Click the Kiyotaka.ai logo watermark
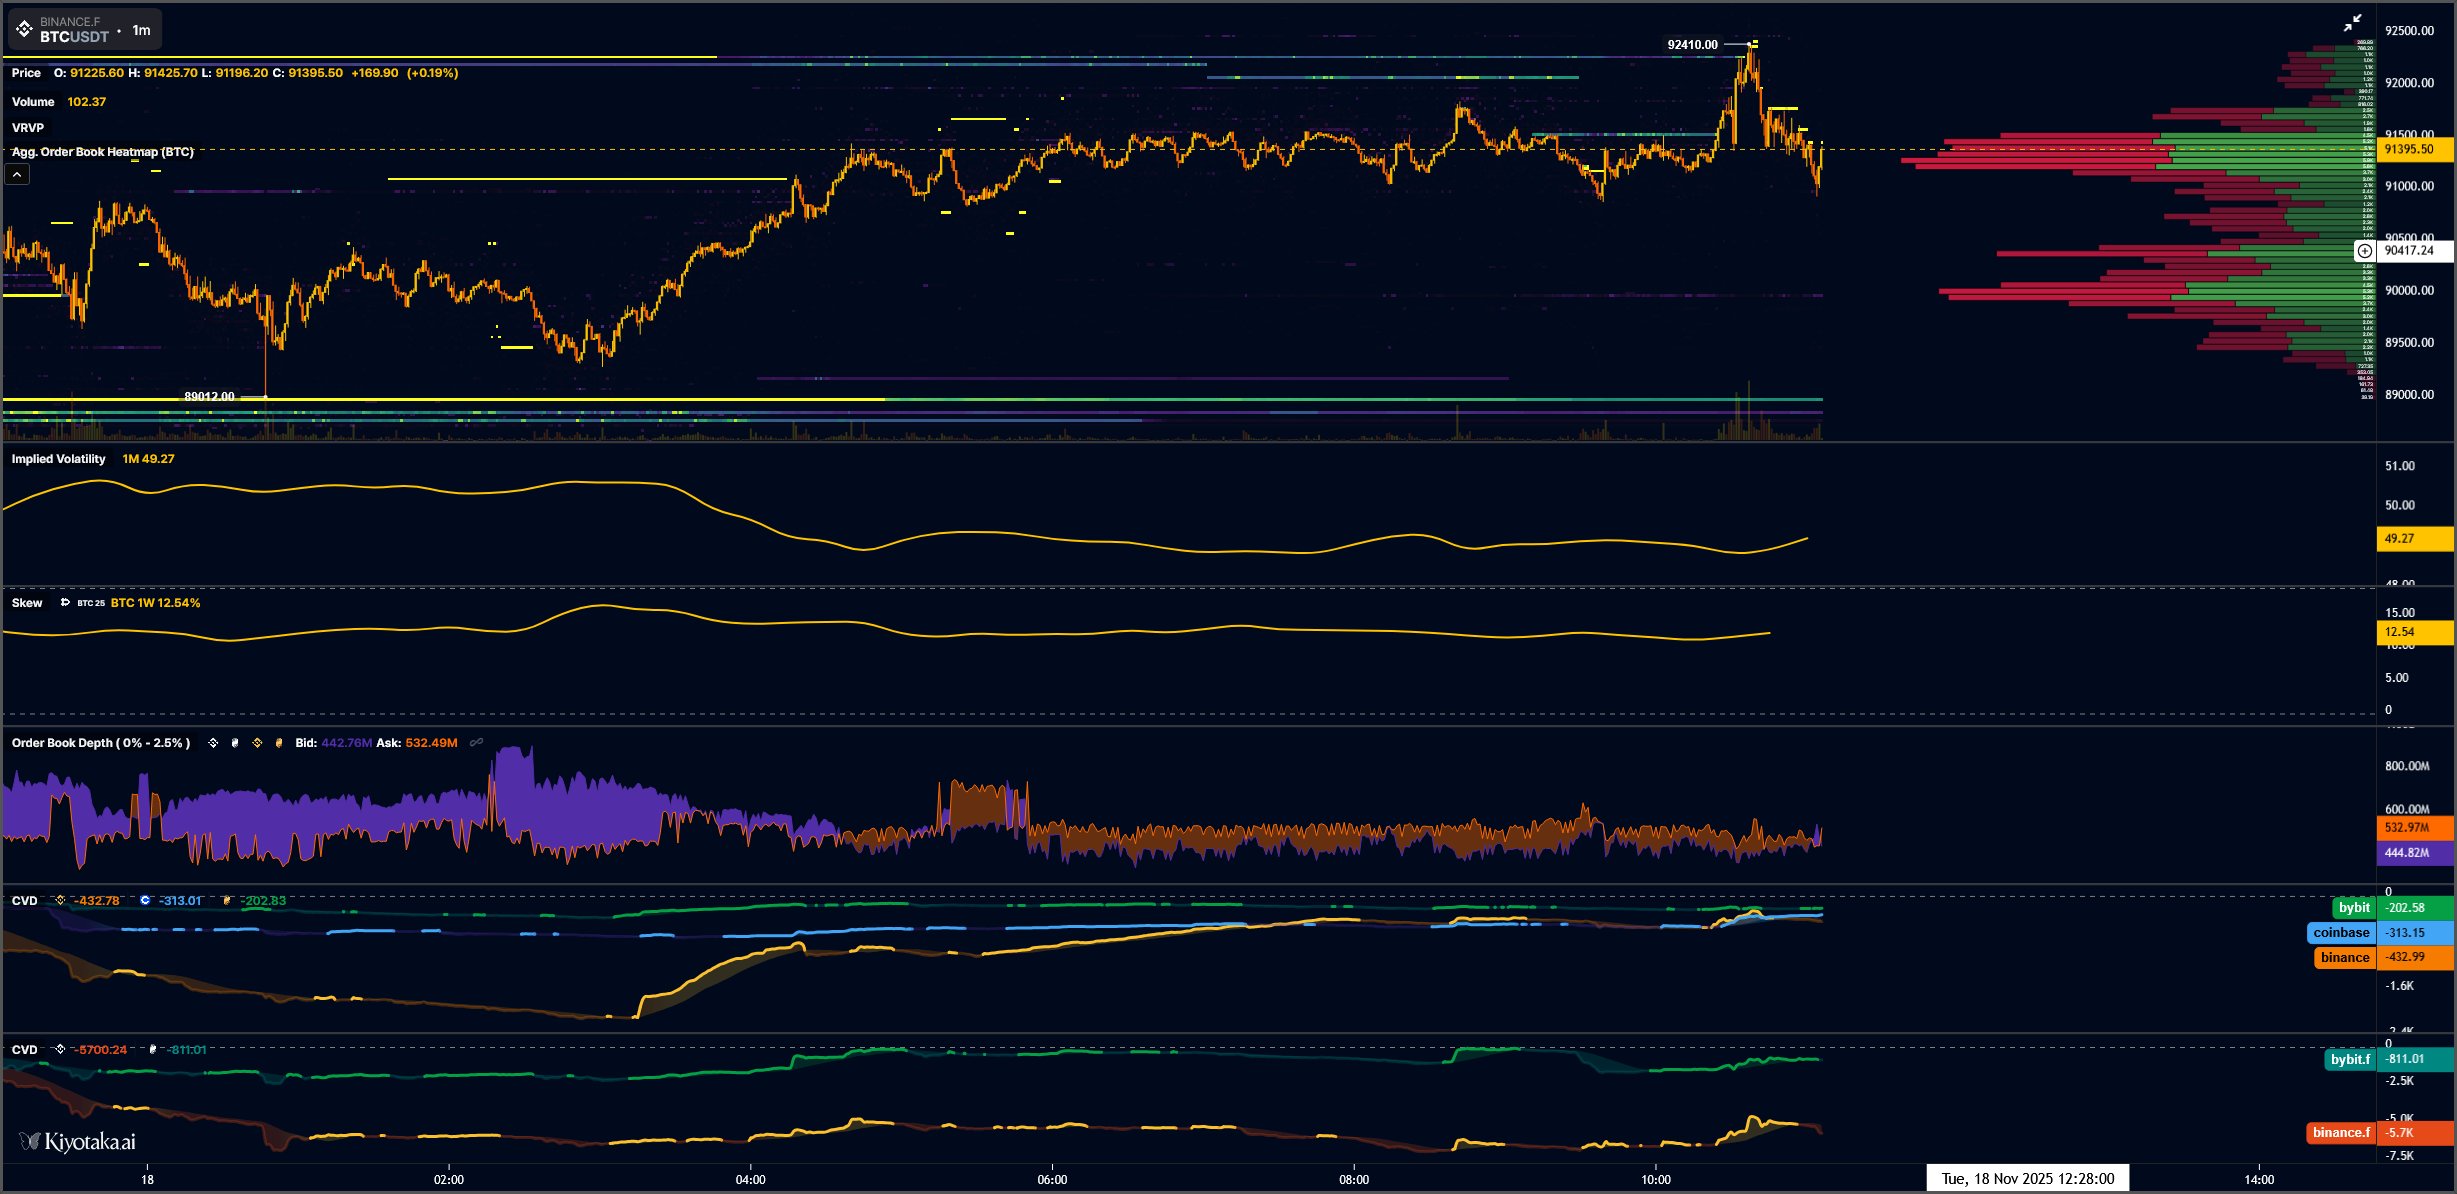The width and height of the screenshot is (2457, 1194). coord(78,1141)
